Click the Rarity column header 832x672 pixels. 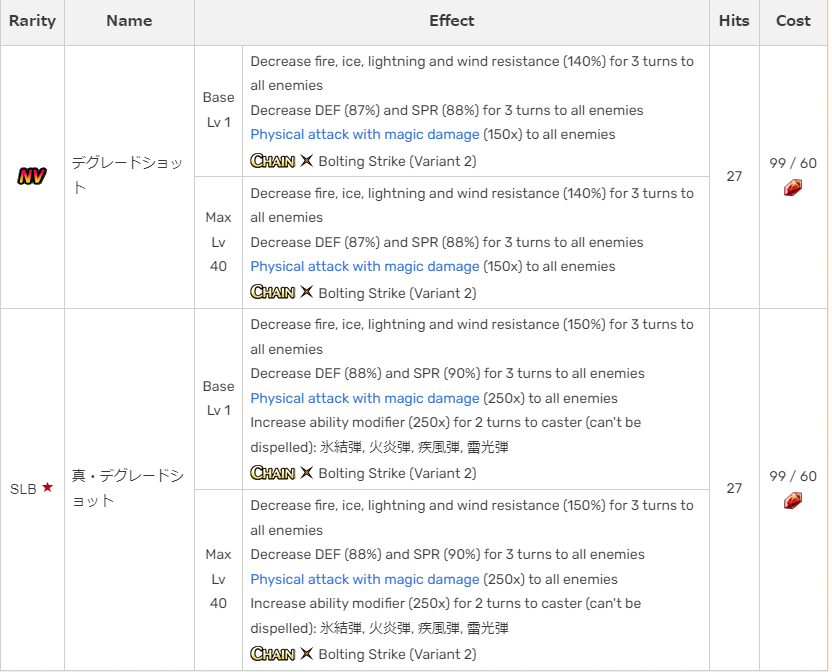pos(31,21)
